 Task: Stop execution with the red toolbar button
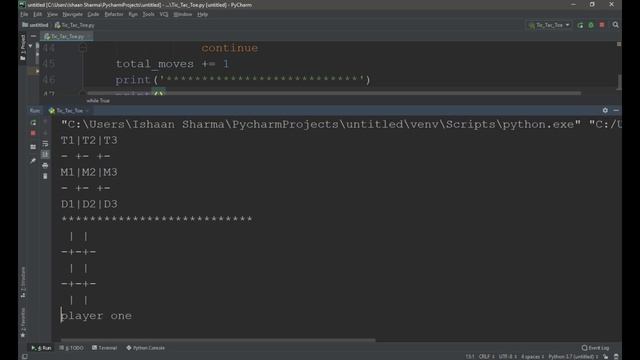pyautogui.click(x=602, y=25)
